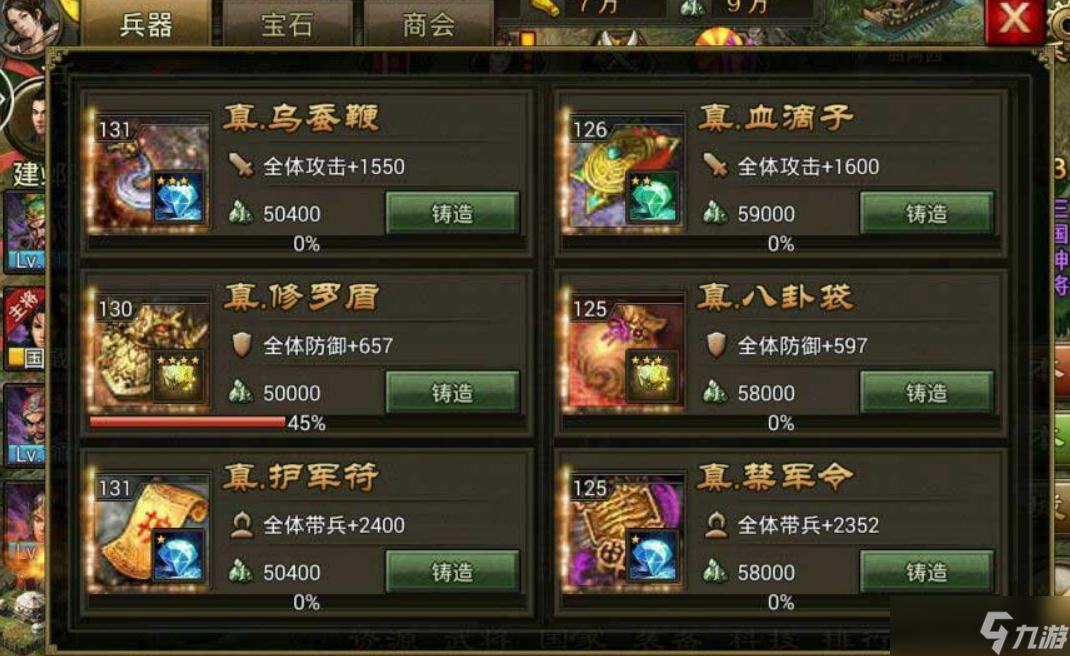Select the 真.八卦袋 bag icon

[626, 354]
